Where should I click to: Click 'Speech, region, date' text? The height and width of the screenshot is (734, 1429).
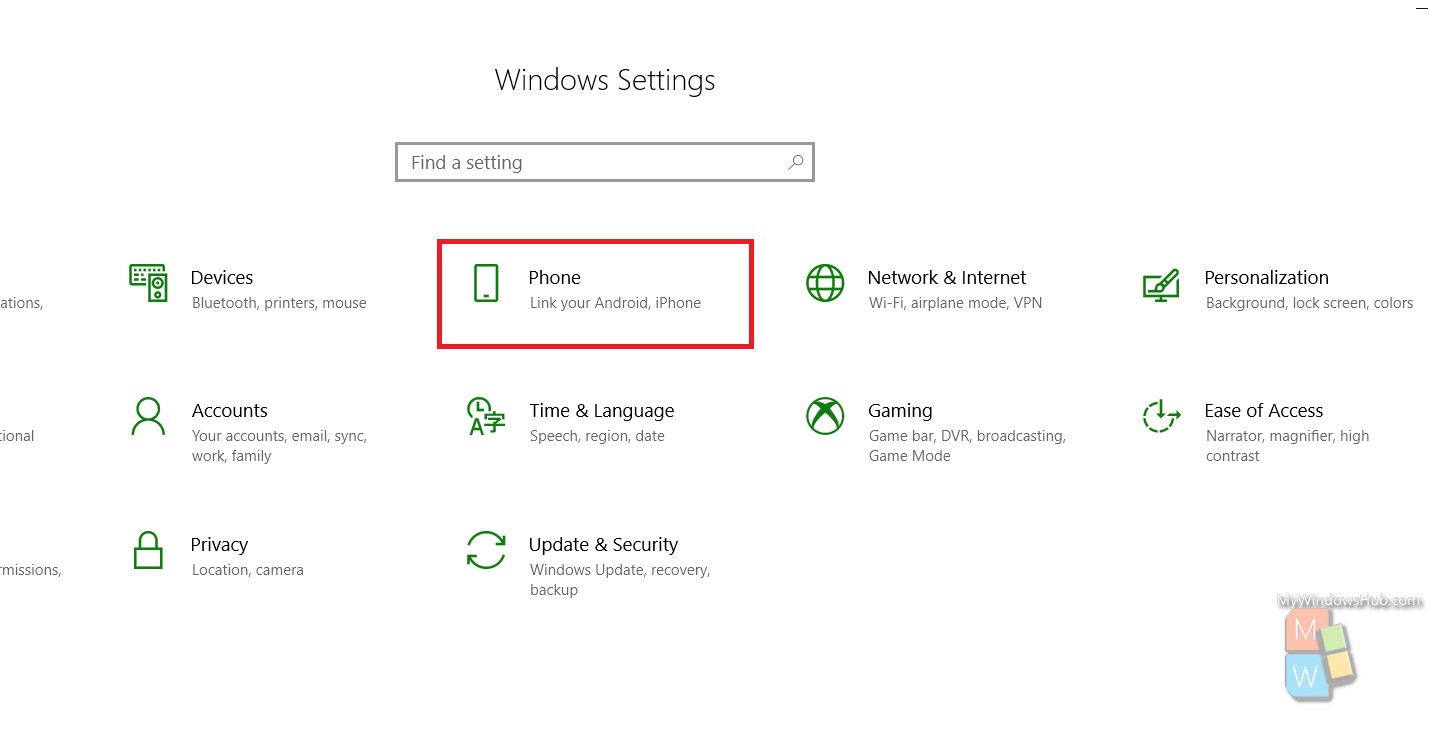point(597,436)
